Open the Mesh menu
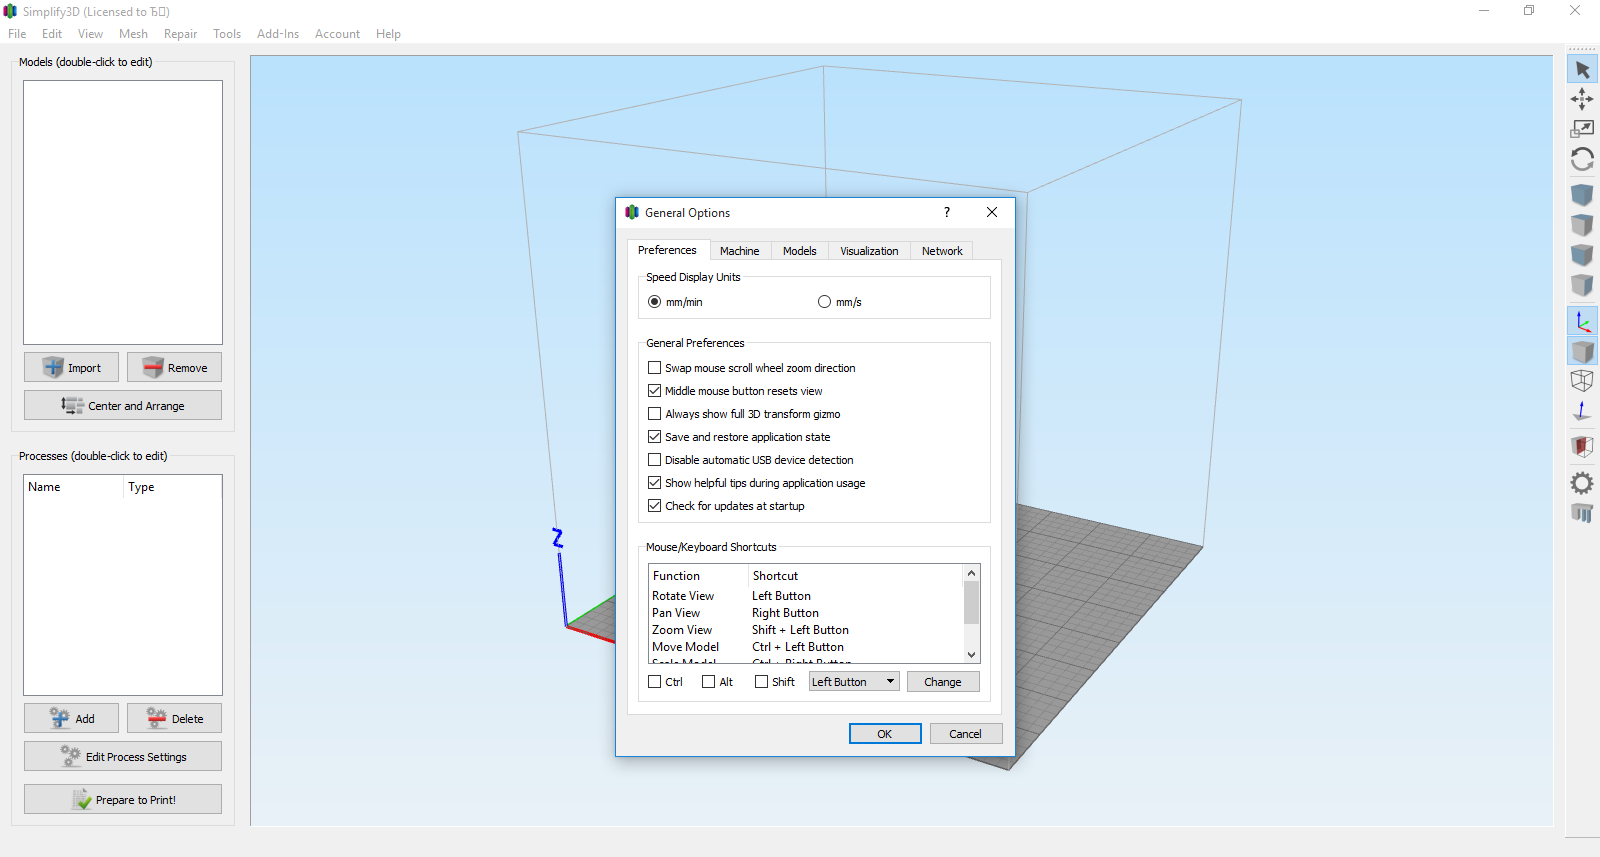This screenshot has width=1600, height=857. [133, 34]
